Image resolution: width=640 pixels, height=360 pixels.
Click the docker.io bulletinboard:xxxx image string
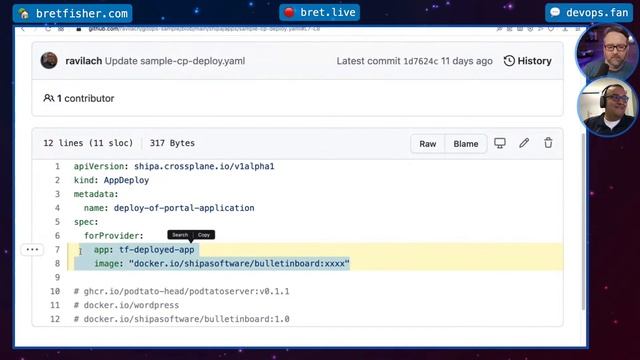tap(239, 263)
